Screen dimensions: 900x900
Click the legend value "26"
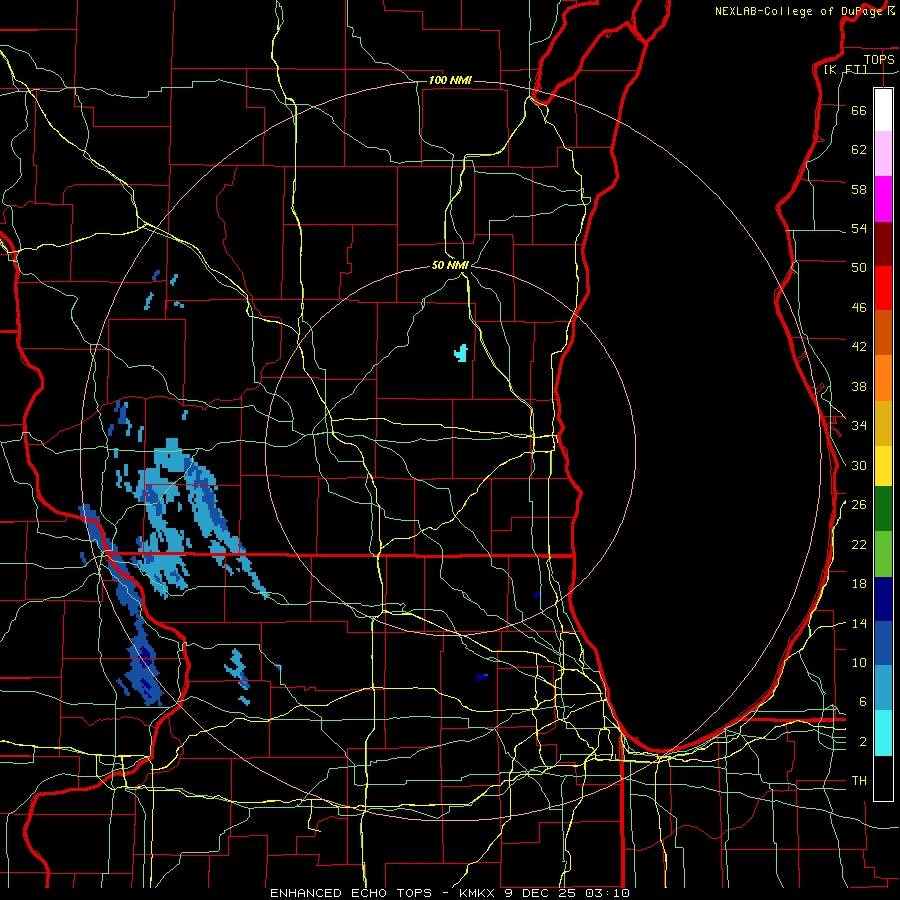click(859, 505)
